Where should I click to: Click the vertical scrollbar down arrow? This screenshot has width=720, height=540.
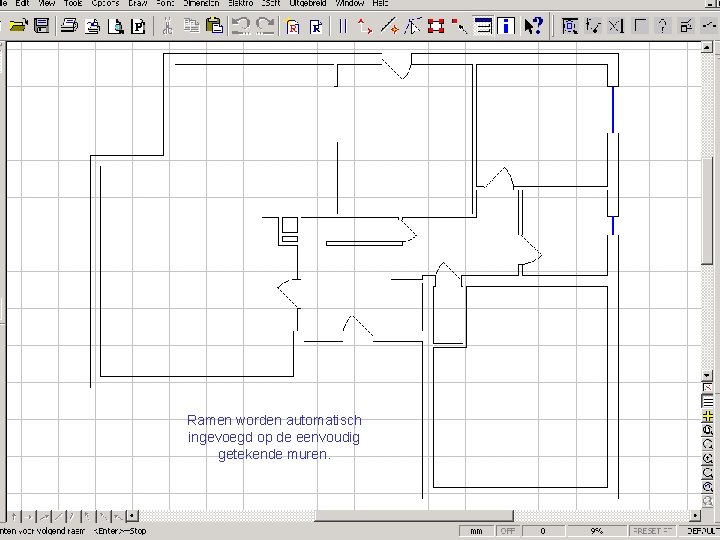point(708,375)
